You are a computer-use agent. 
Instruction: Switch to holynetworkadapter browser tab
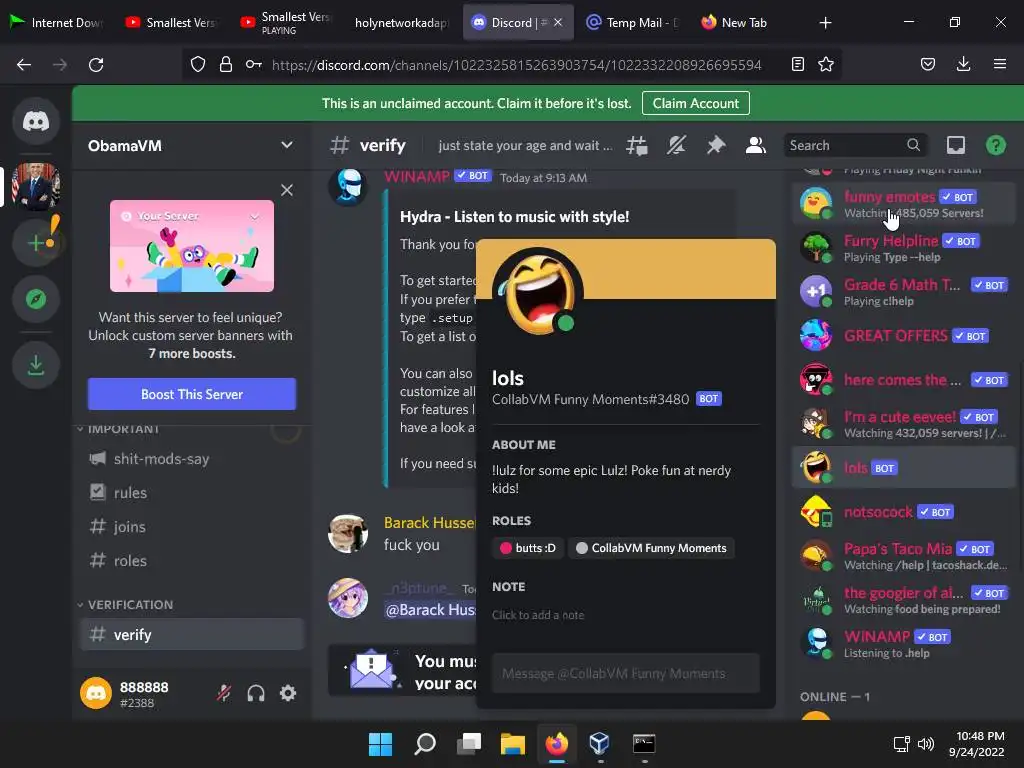tap(401, 22)
